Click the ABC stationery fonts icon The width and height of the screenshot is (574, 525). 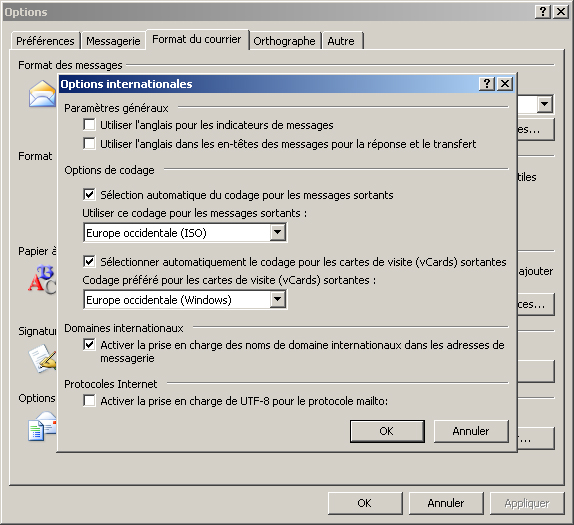42,280
